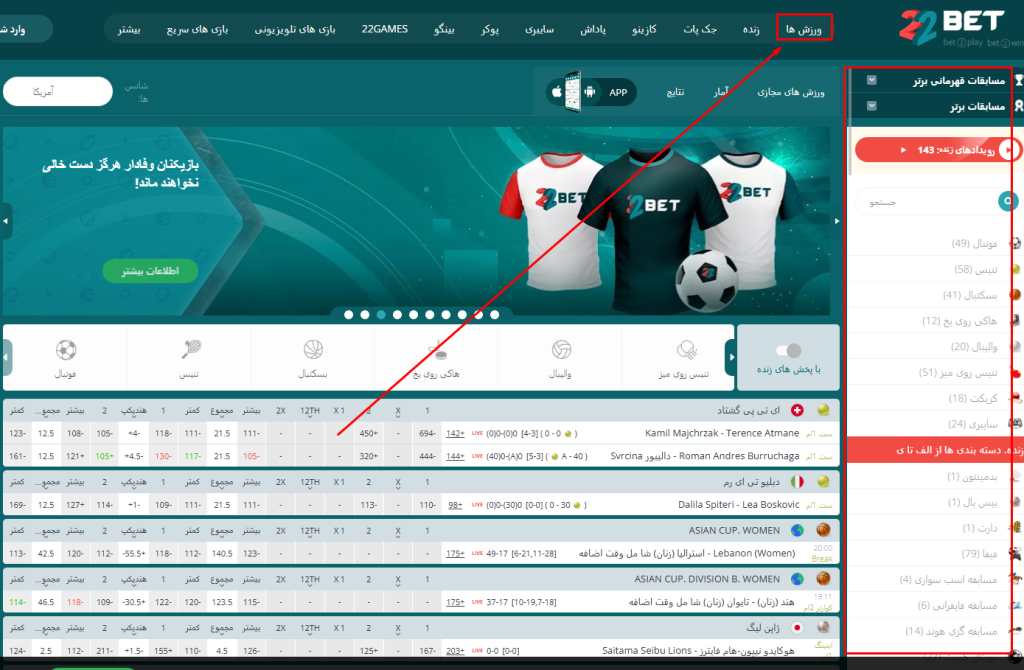
Task: Open the آمار statistics tab
Action: [721, 92]
